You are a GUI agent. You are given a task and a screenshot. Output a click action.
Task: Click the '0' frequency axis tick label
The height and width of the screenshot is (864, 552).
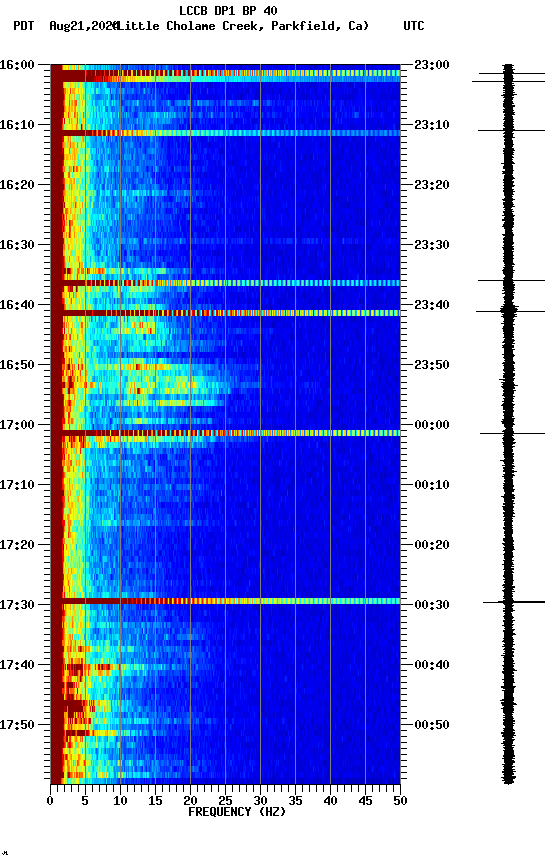tap(50, 801)
